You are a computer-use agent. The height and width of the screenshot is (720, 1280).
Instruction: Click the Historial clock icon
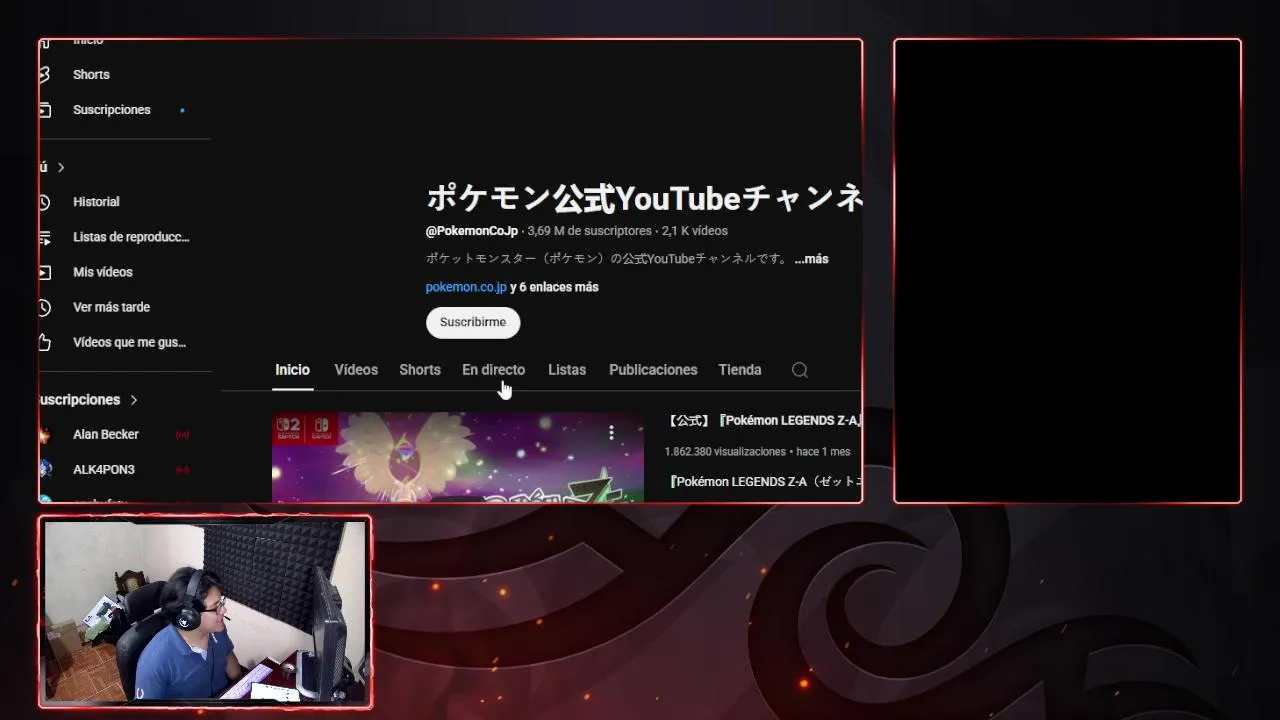(x=44, y=202)
